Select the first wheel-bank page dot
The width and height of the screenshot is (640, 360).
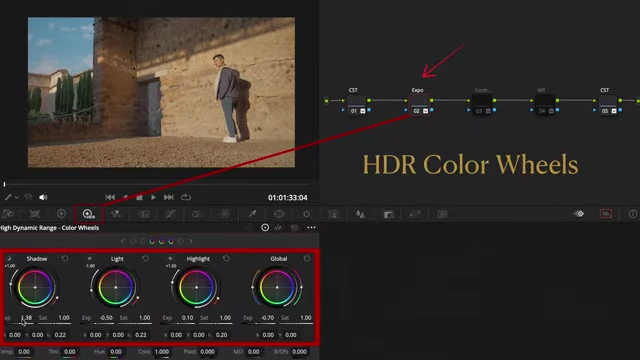tap(133, 241)
